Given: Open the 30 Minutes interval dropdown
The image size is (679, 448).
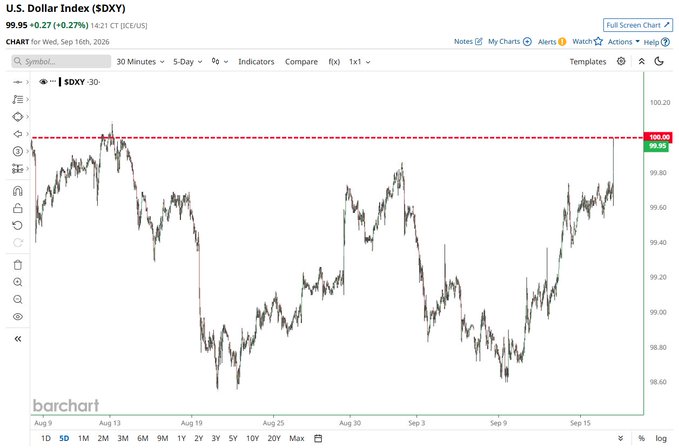Looking at the screenshot, I should click(x=140, y=61).
